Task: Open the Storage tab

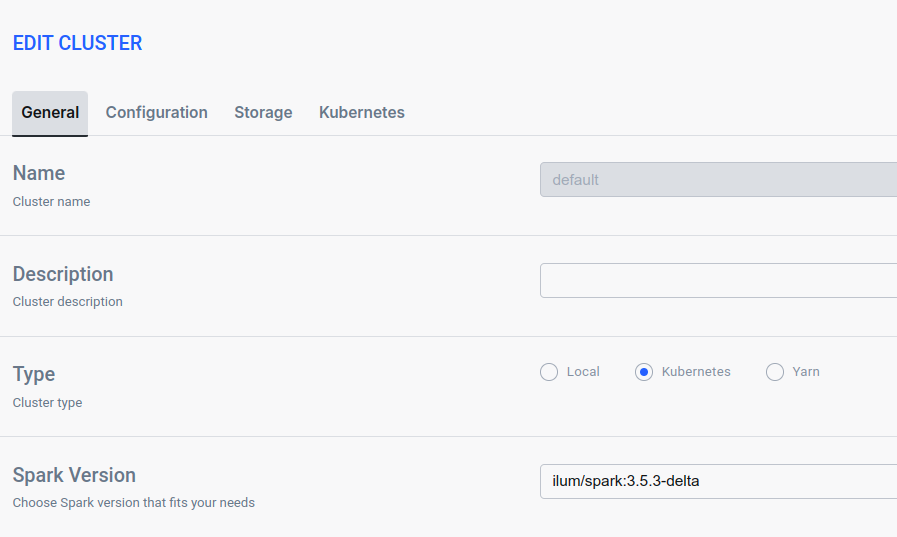Action: pos(263,113)
